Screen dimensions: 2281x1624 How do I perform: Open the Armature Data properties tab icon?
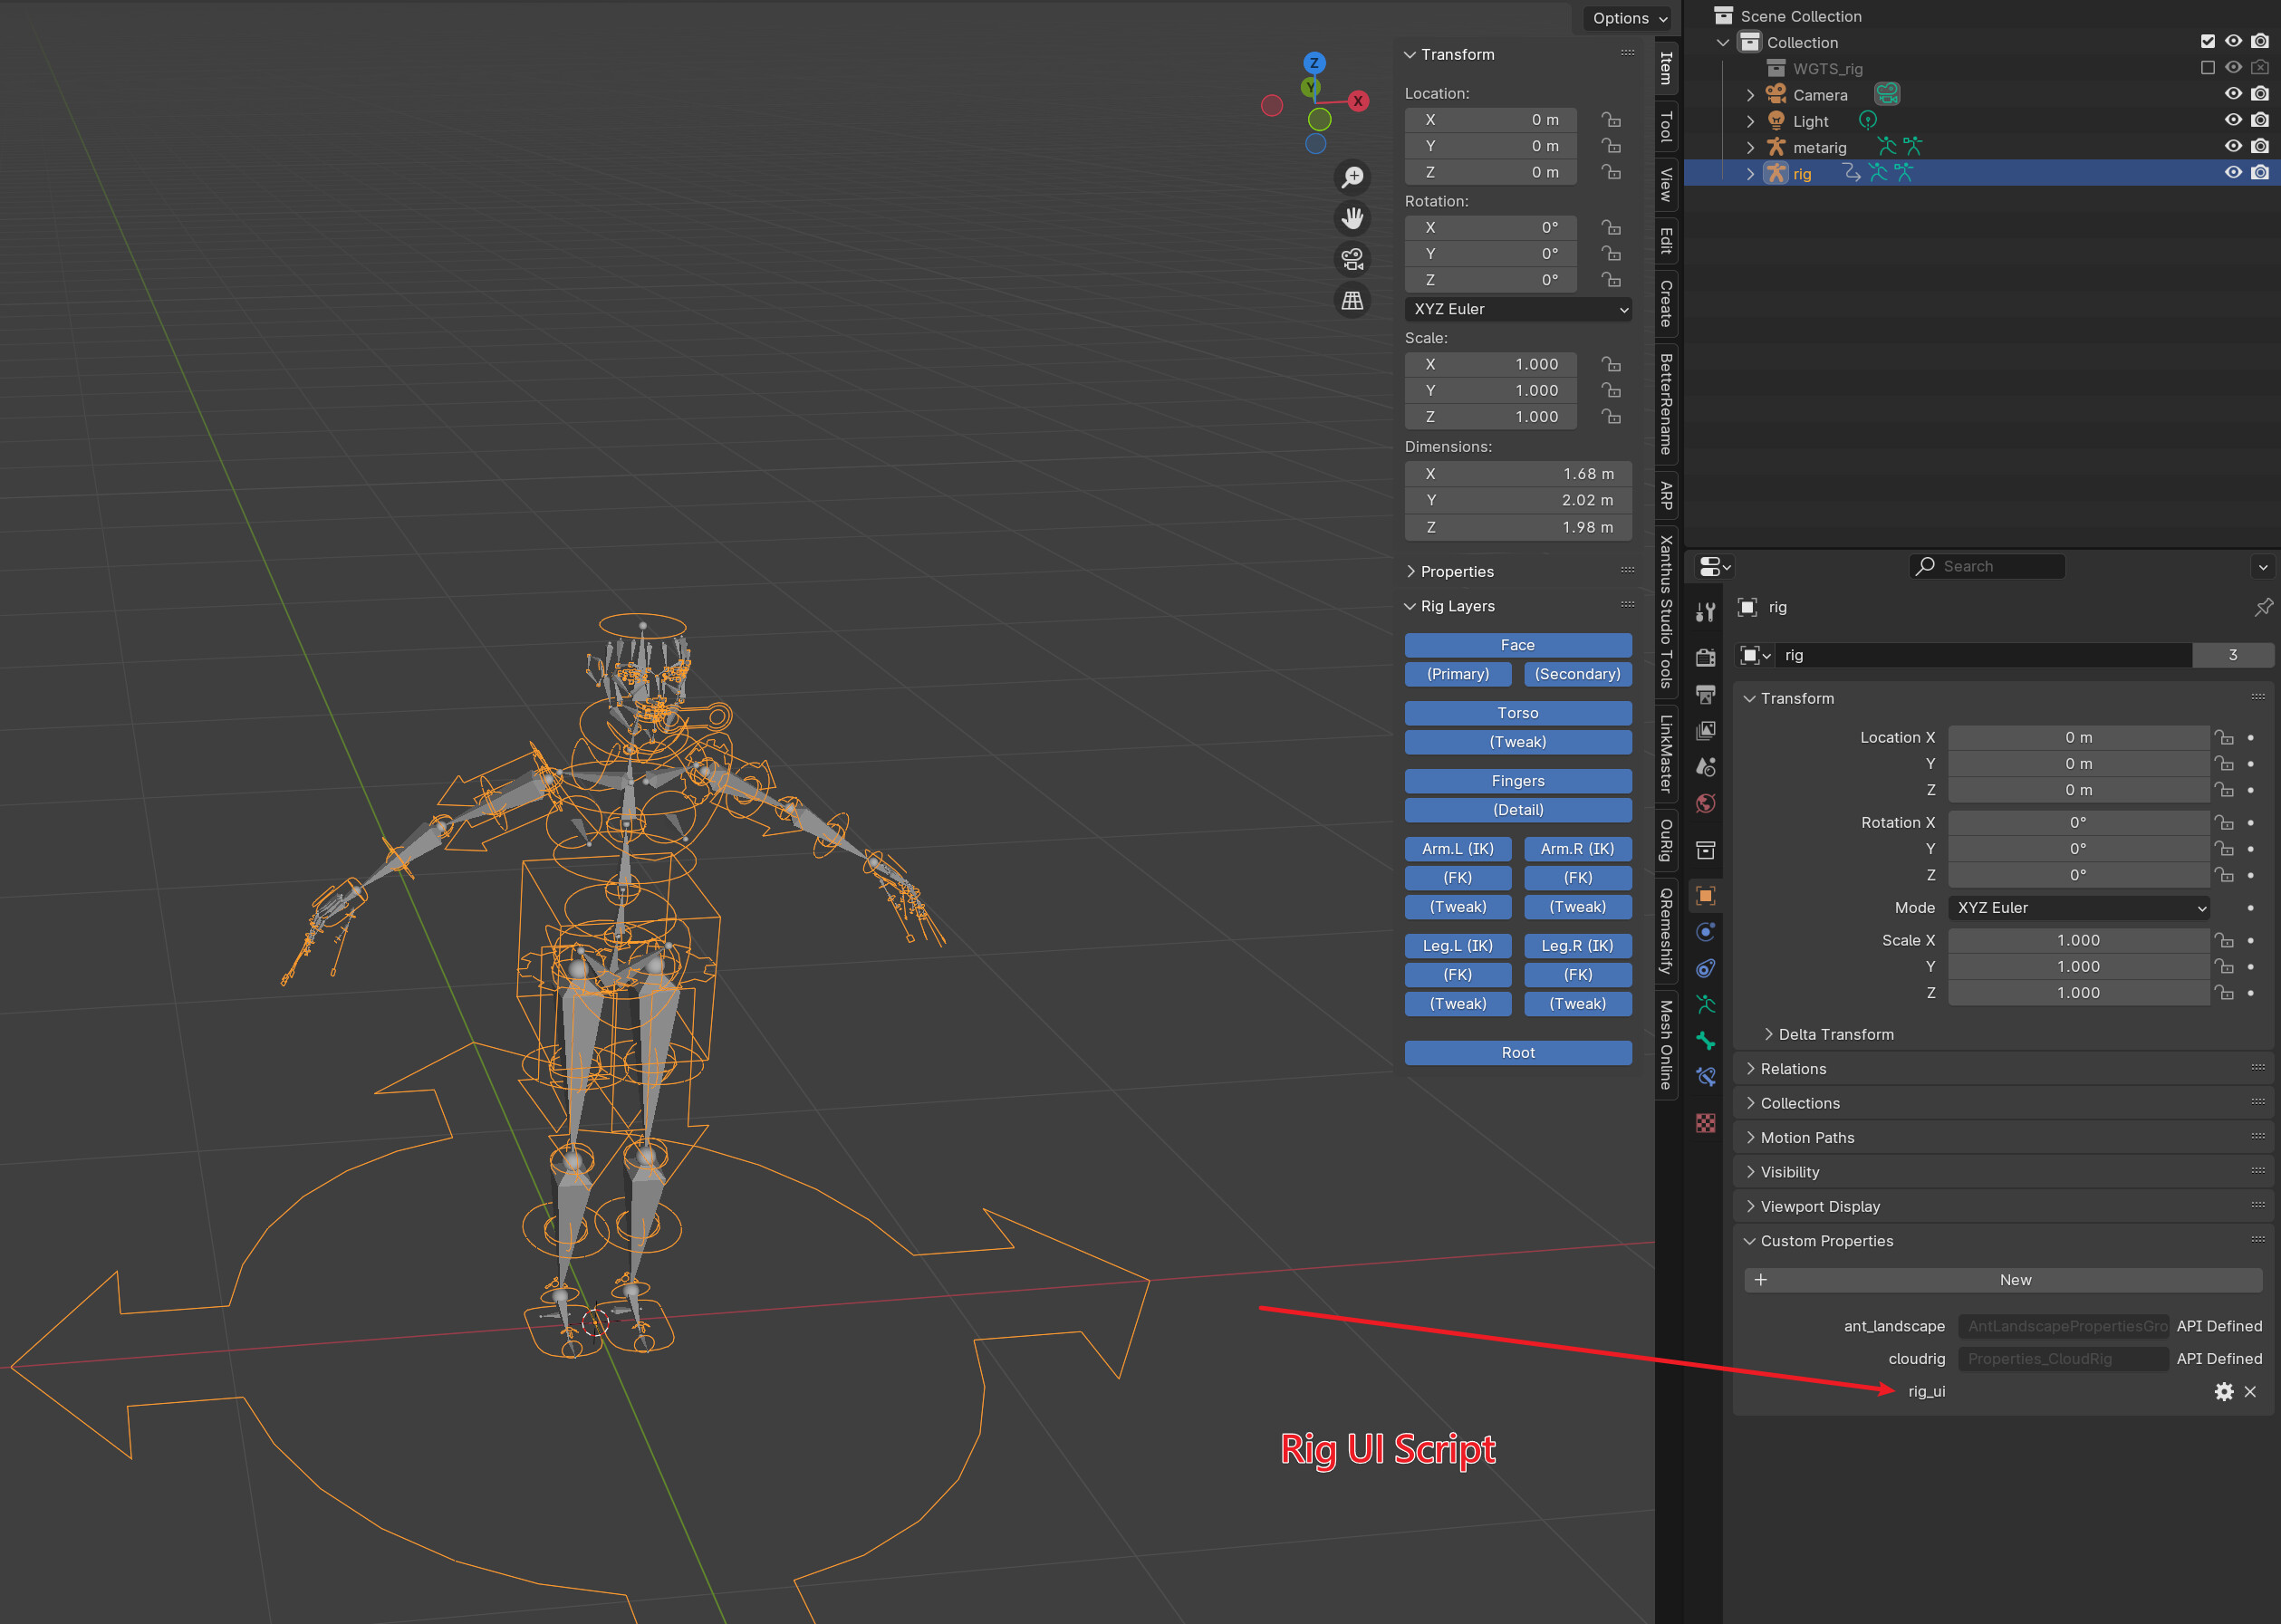point(1706,1005)
